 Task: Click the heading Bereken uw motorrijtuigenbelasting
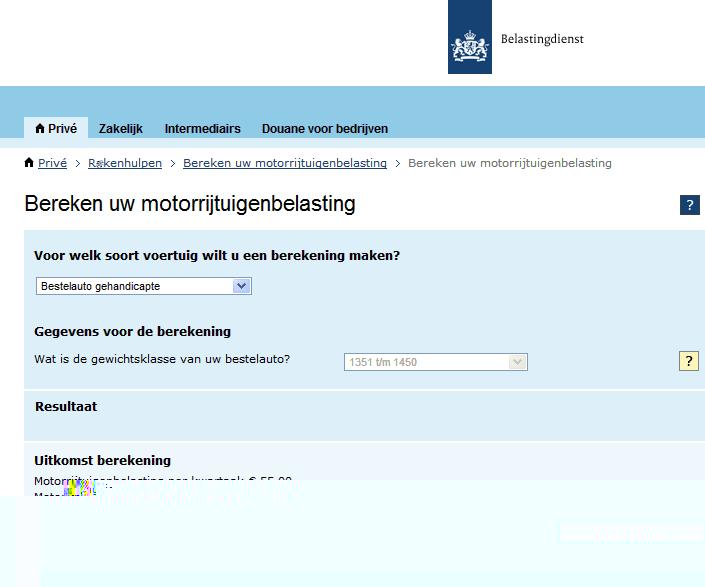coord(190,204)
